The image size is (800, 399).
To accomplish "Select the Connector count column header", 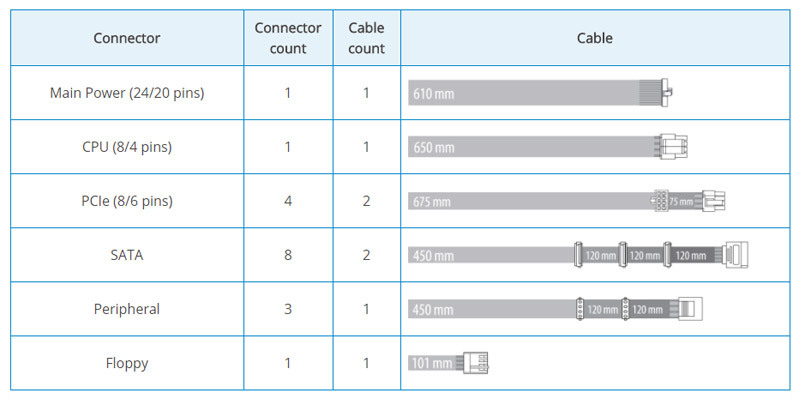I will point(288,38).
